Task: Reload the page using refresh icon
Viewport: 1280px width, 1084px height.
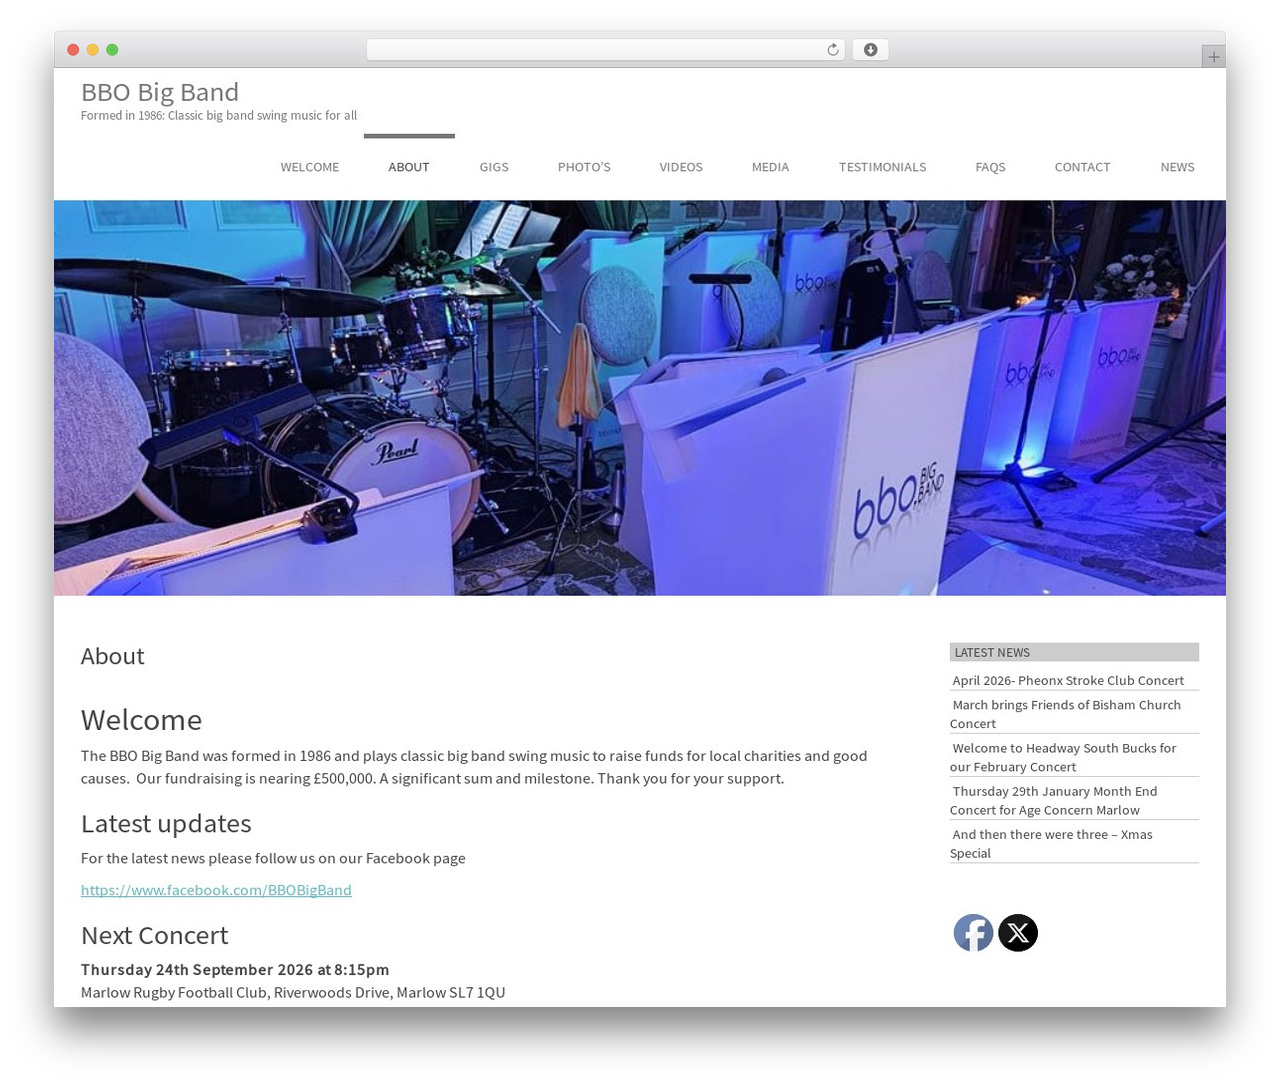Action: pyautogui.click(x=832, y=50)
